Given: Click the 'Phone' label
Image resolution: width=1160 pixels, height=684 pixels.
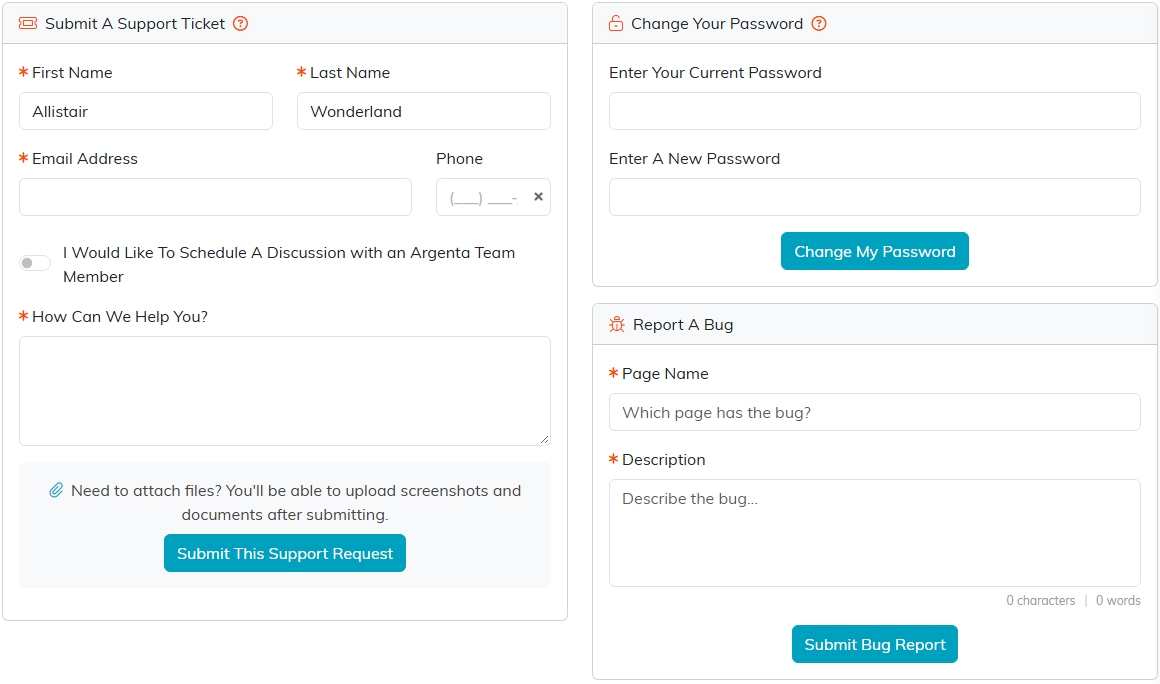Looking at the screenshot, I should [459, 158].
